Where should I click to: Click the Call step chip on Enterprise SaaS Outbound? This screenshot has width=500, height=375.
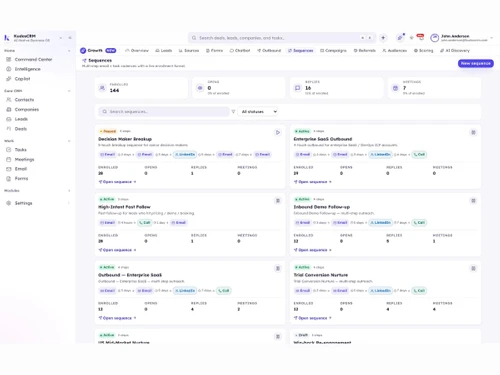419,154
